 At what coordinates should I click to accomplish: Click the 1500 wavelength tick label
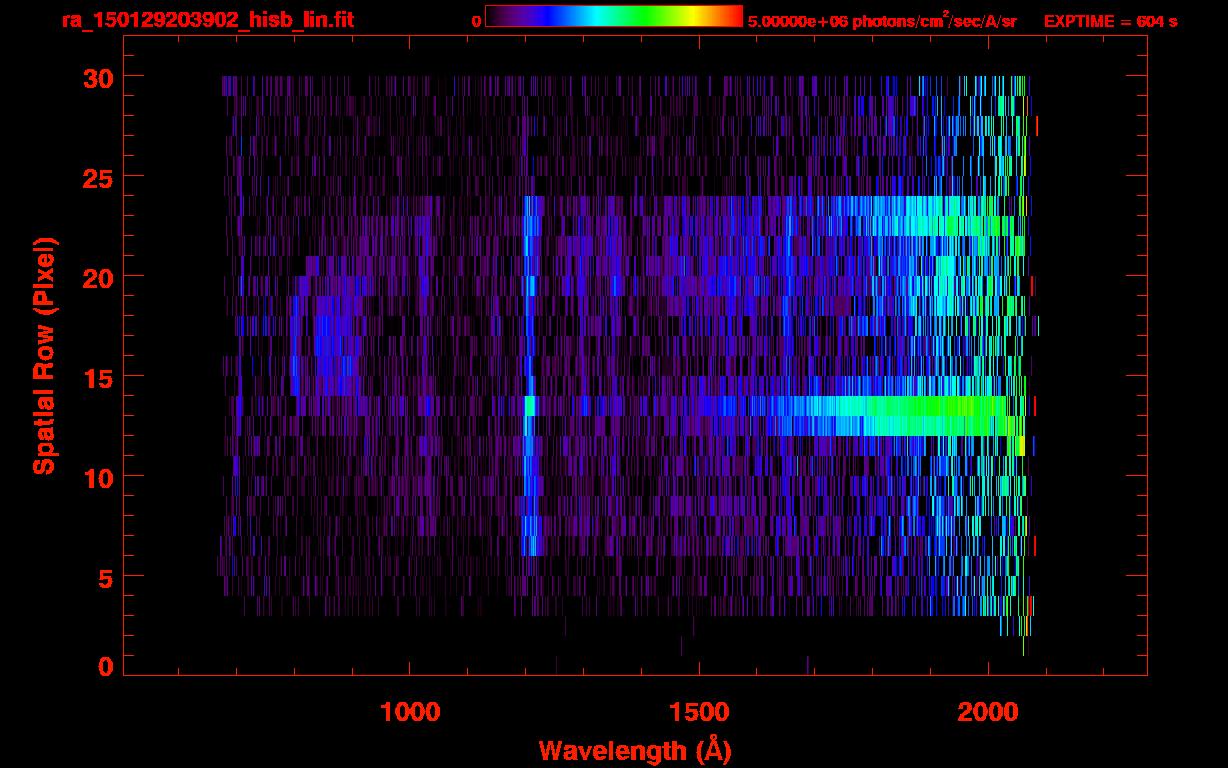pyautogui.click(x=699, y=712)
